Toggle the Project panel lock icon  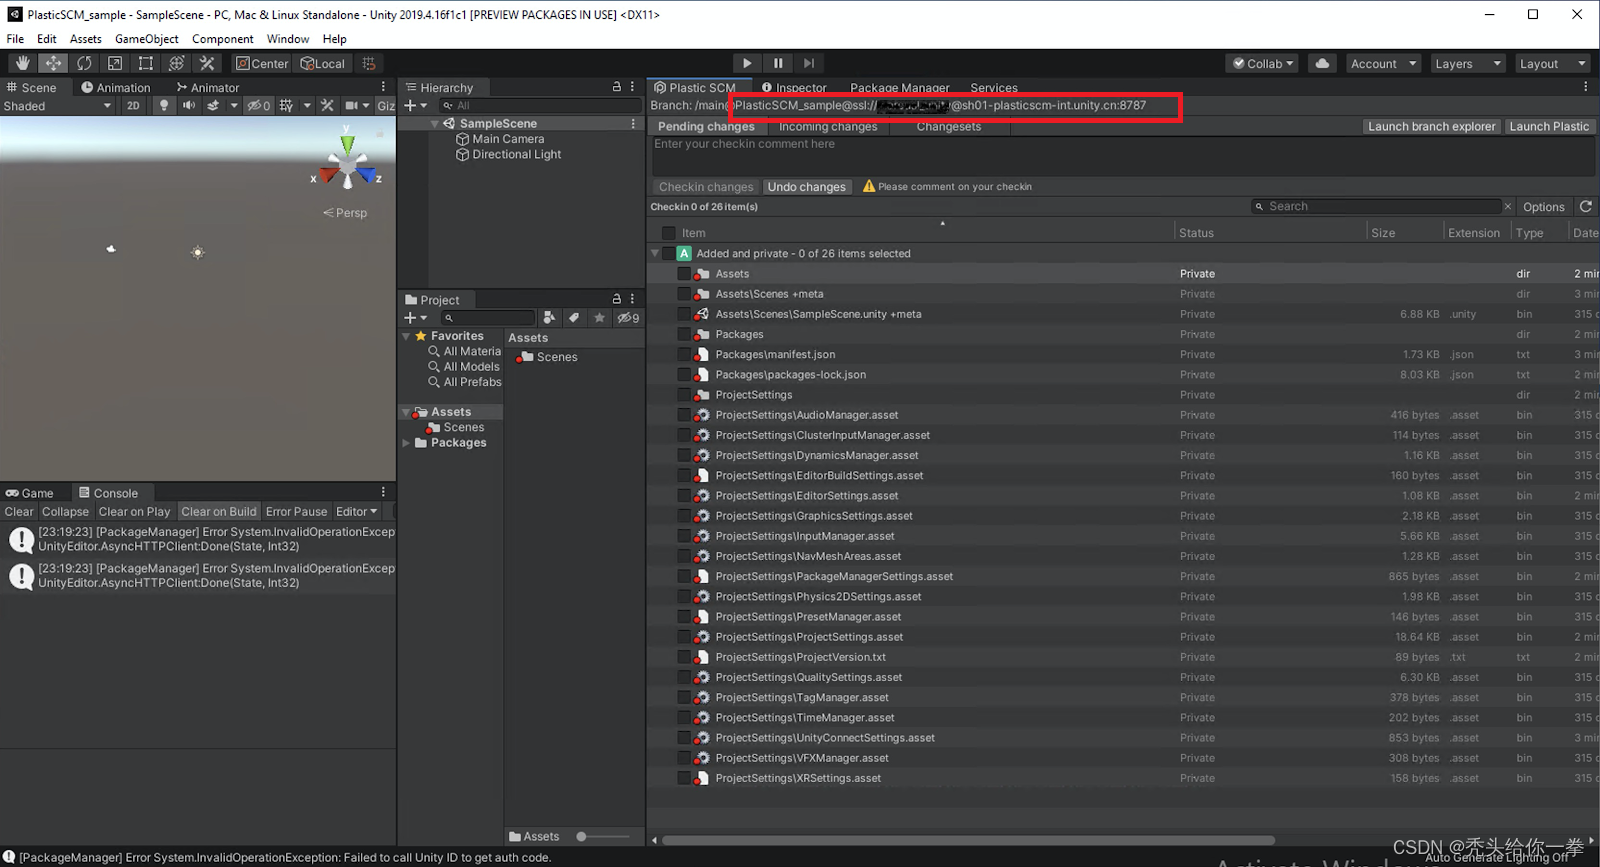point(617,299)
